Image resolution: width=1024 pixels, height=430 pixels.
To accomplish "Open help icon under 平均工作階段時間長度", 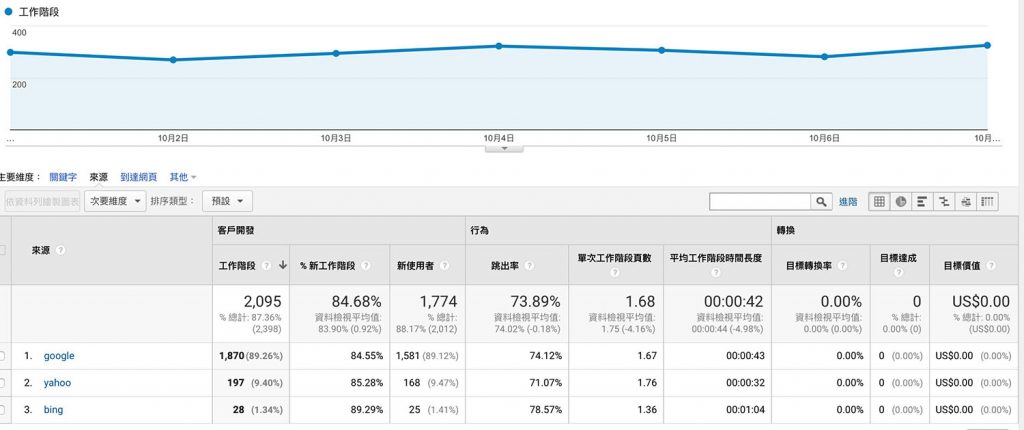I will (716, 273).
